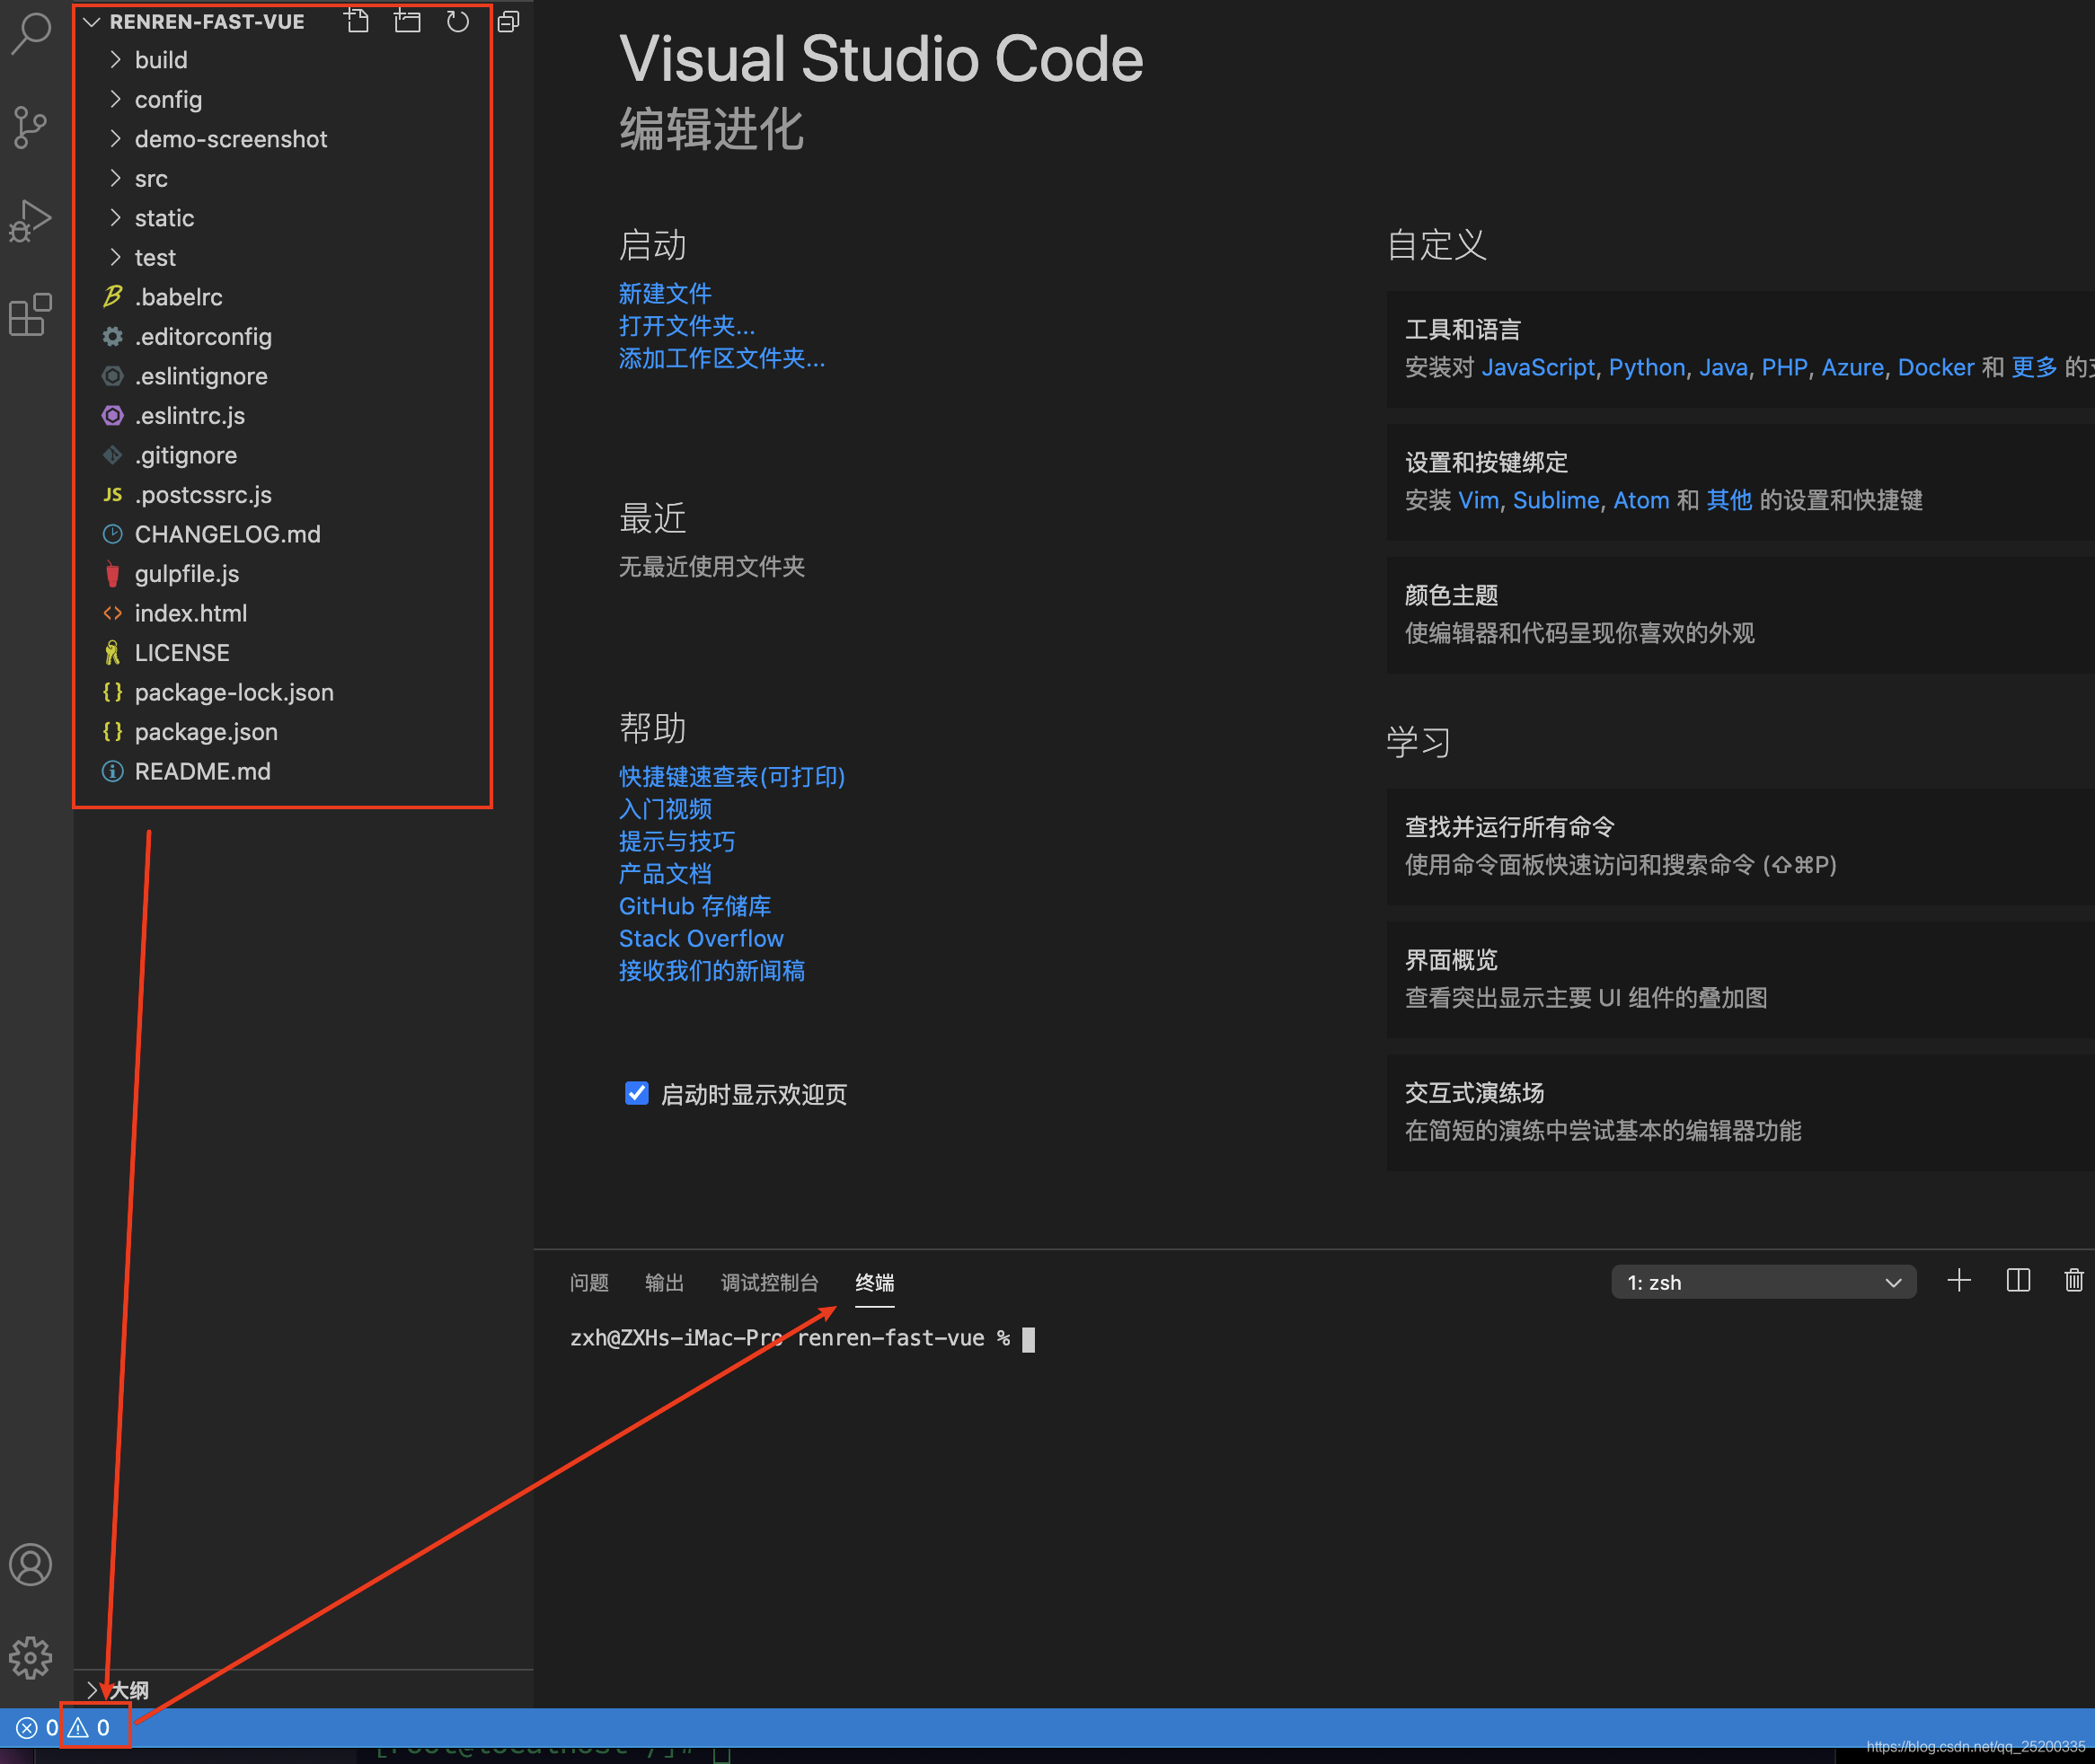Open the 提示与技巧 link

coord(677,841)
